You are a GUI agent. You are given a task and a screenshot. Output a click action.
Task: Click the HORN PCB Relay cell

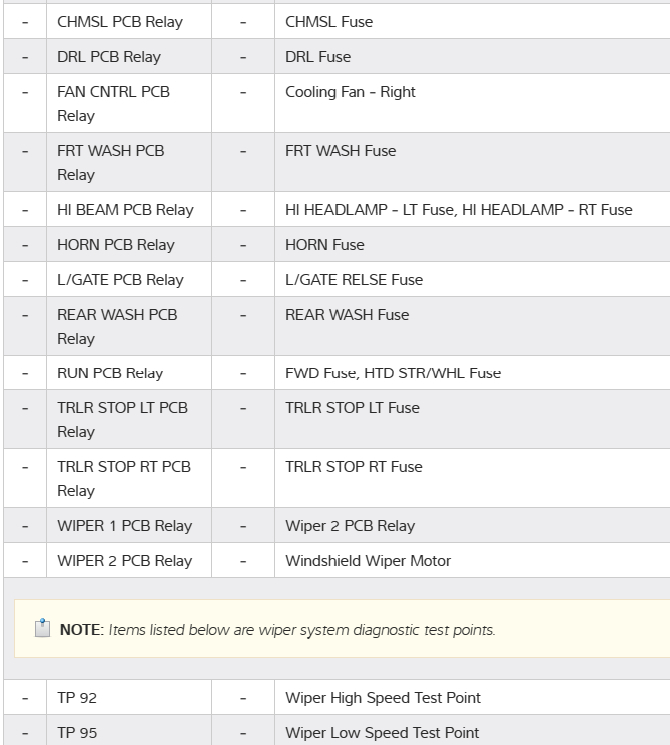115,245
